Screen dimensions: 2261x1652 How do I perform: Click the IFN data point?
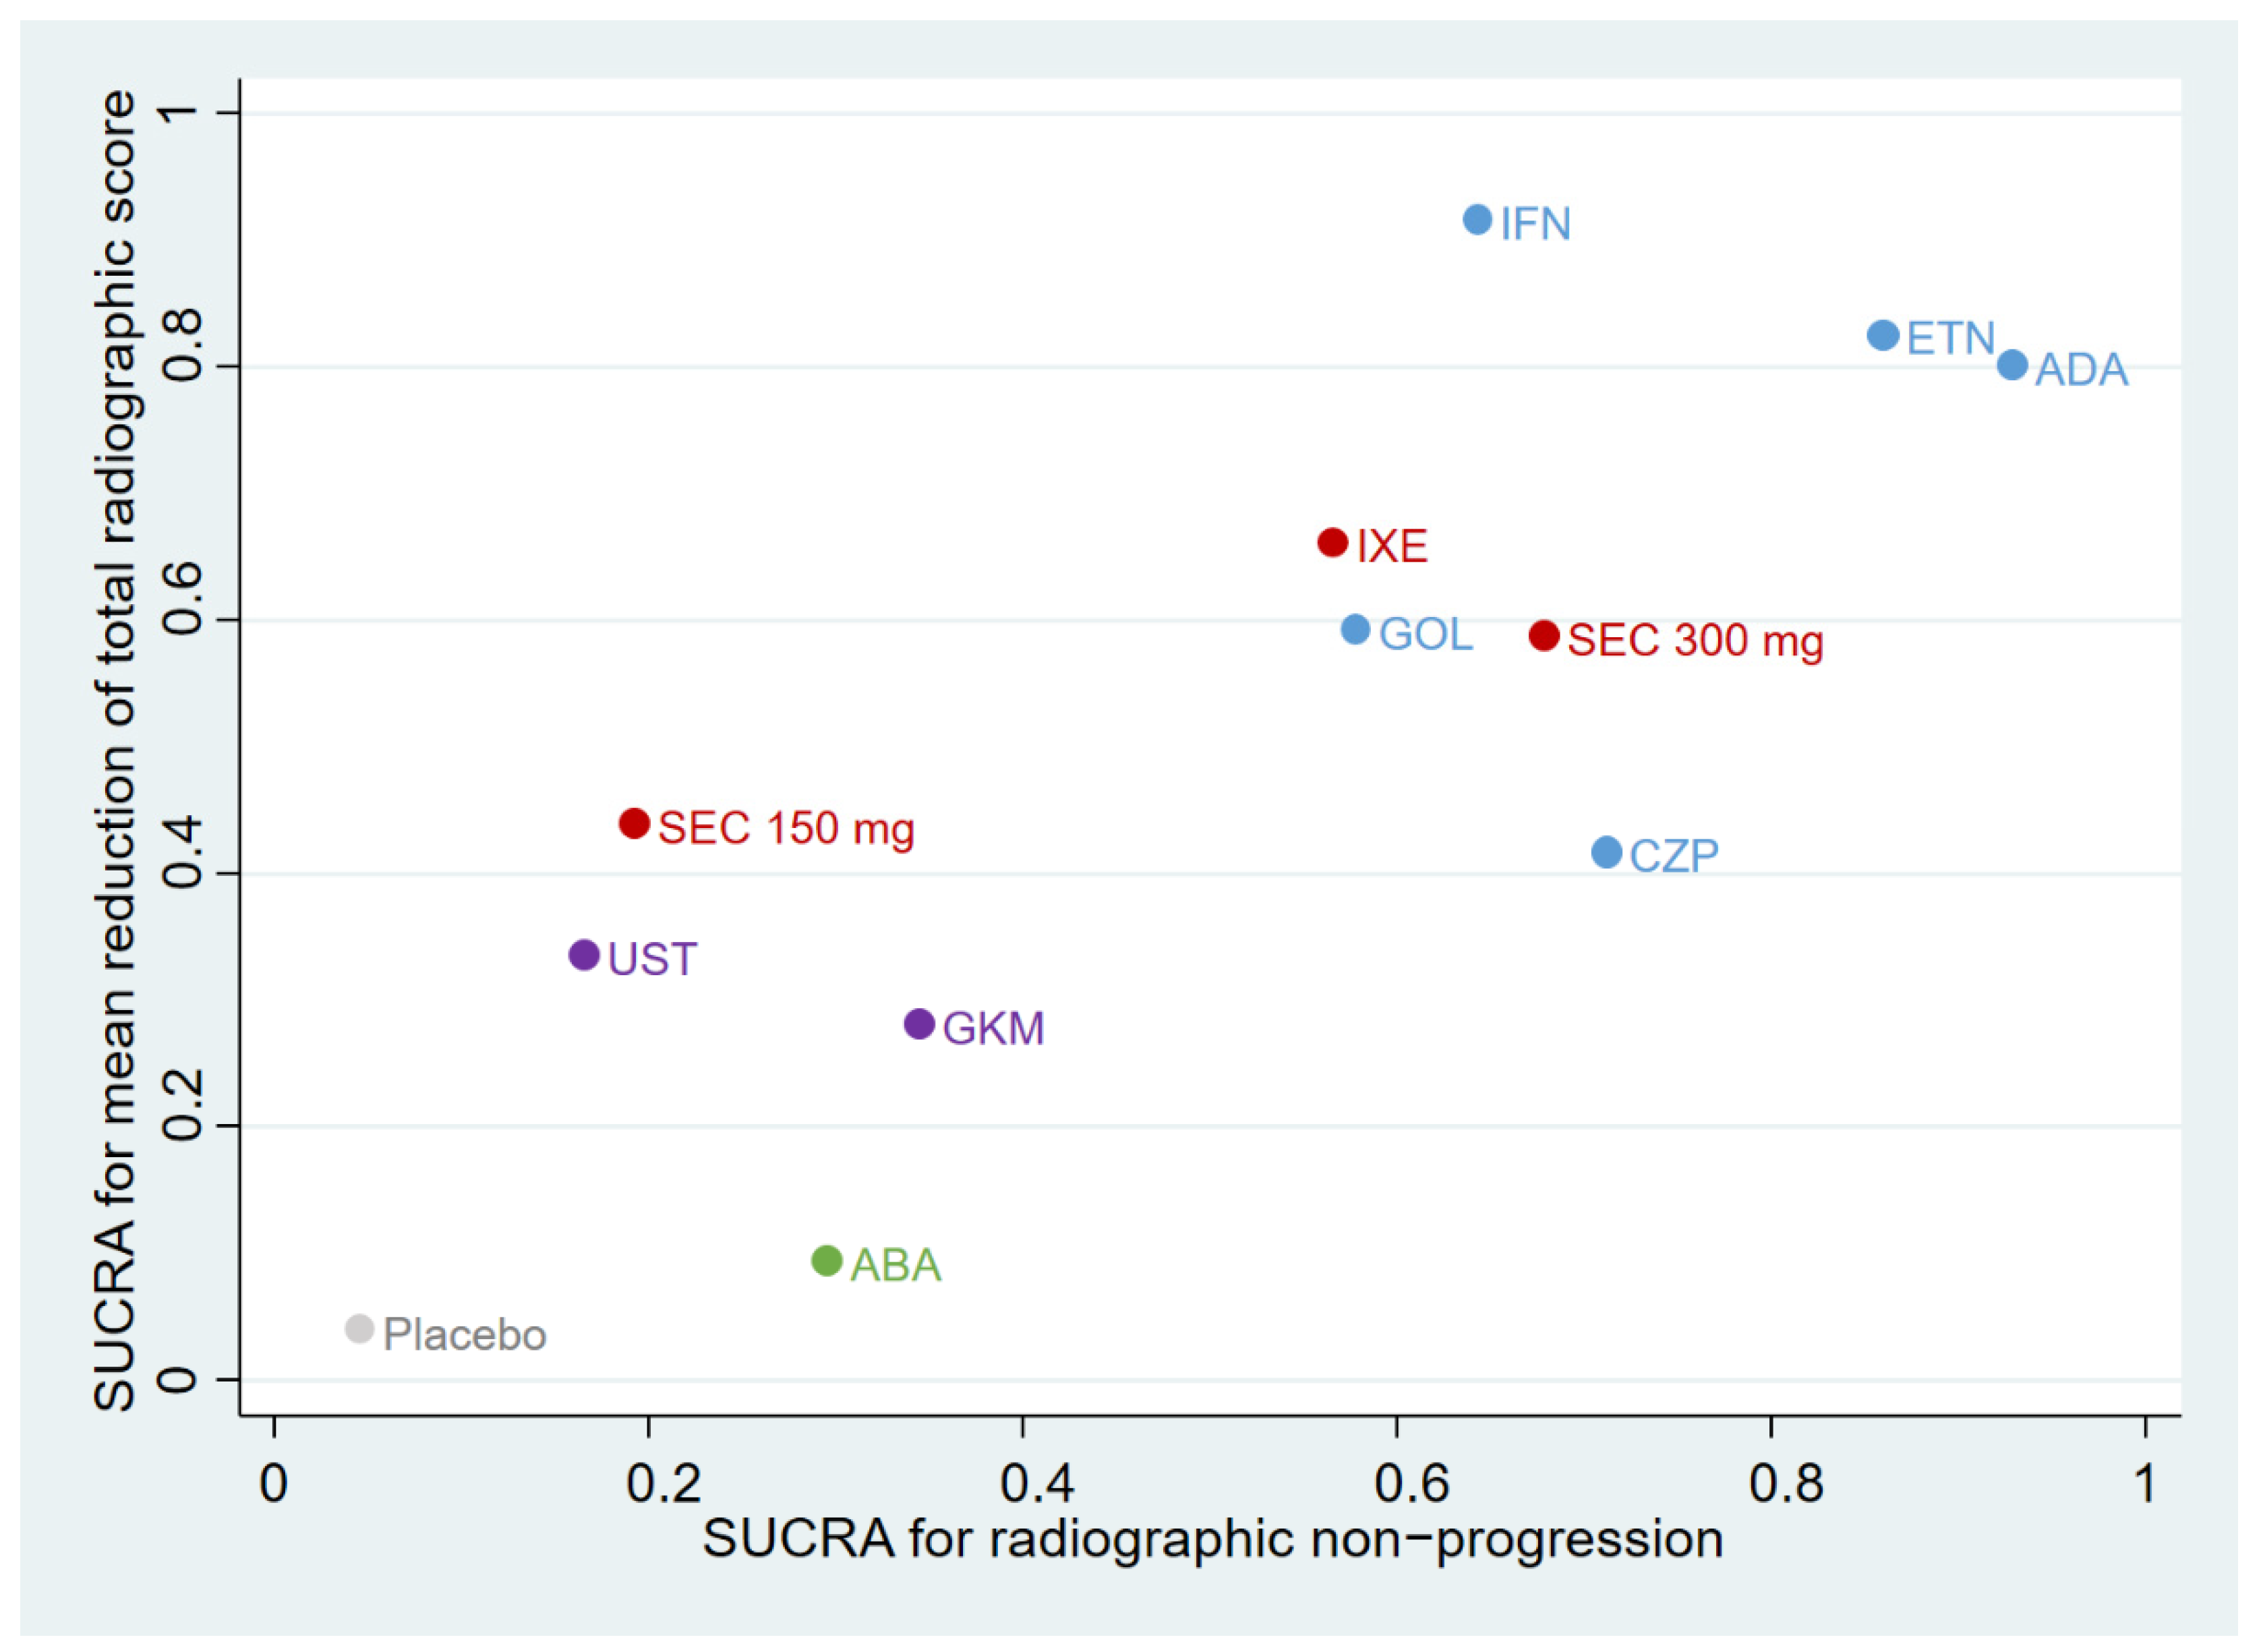pyautogui.click(x=1477, y=220)
